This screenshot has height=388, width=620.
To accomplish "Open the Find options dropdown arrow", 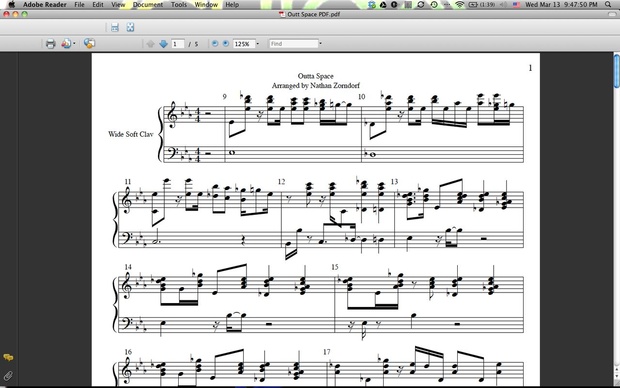I will (x=321, y=44).
